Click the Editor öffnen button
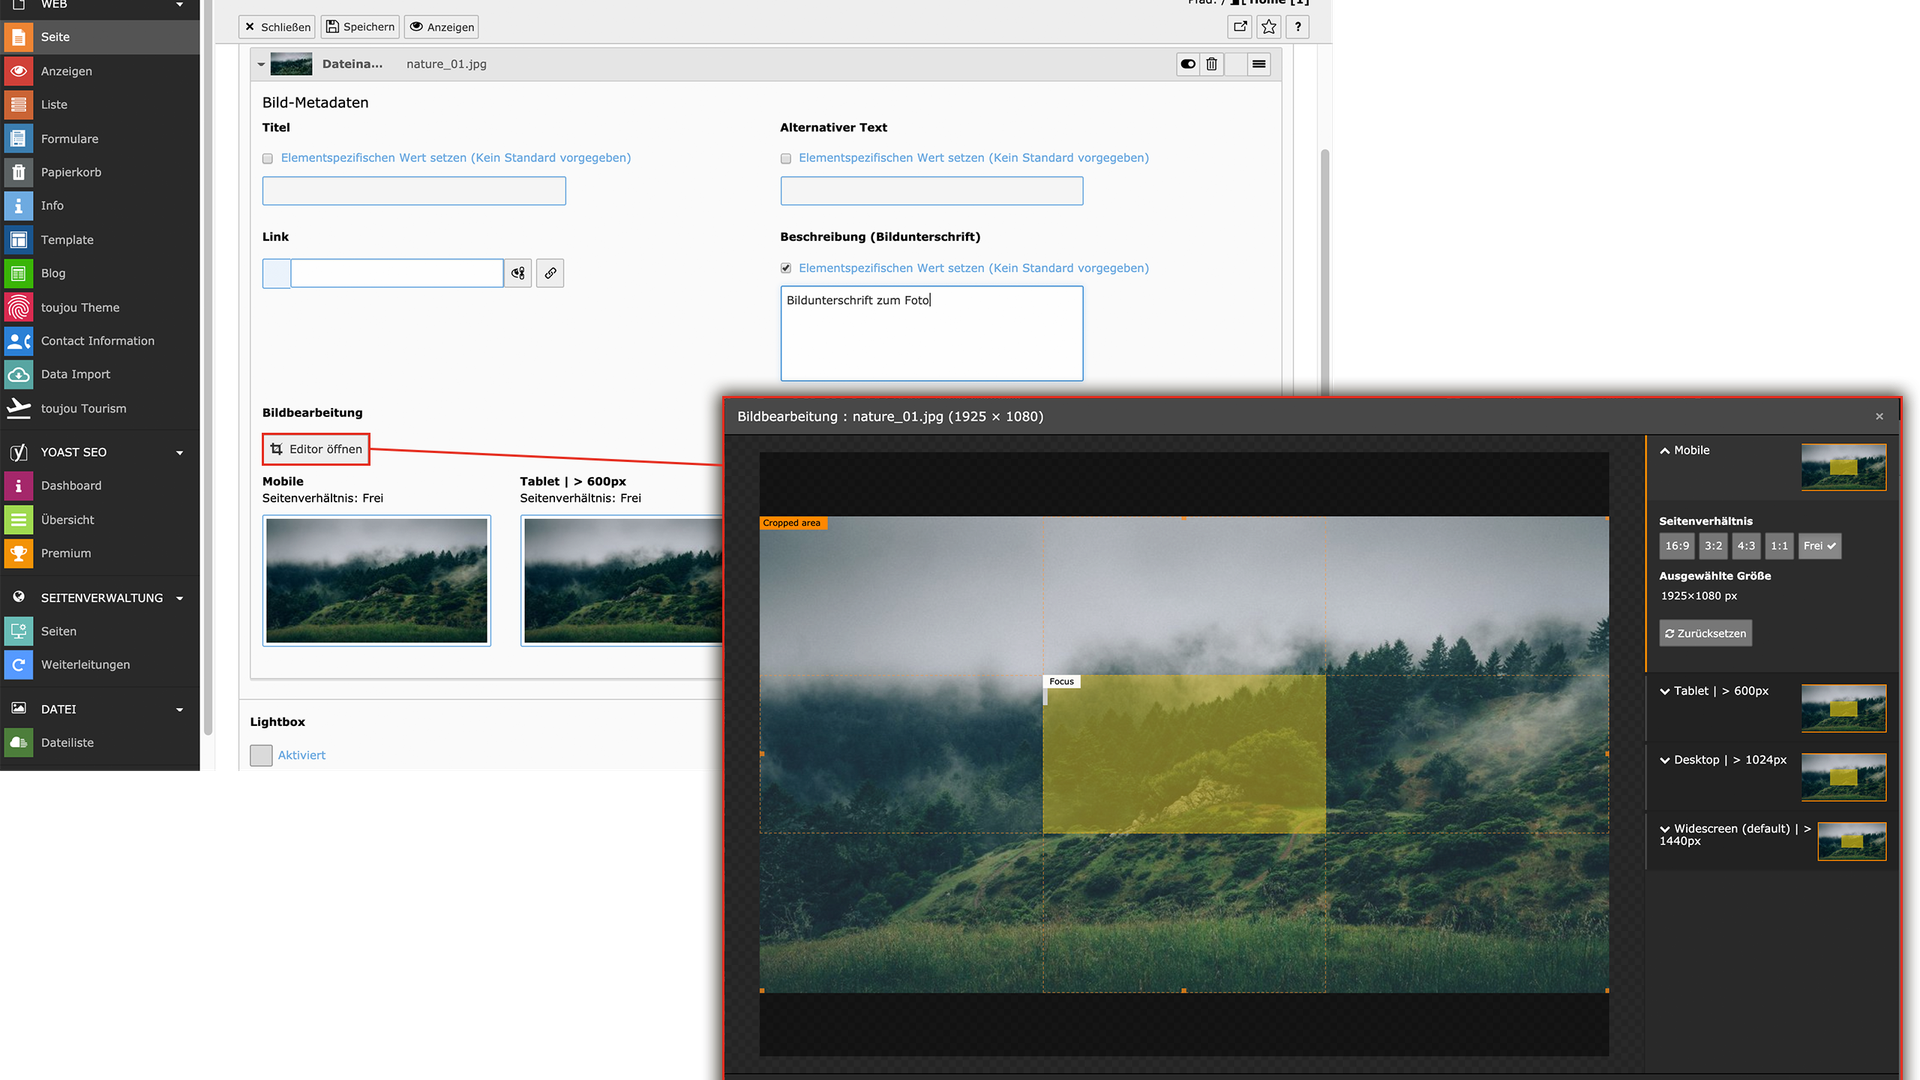 [316, 449]
